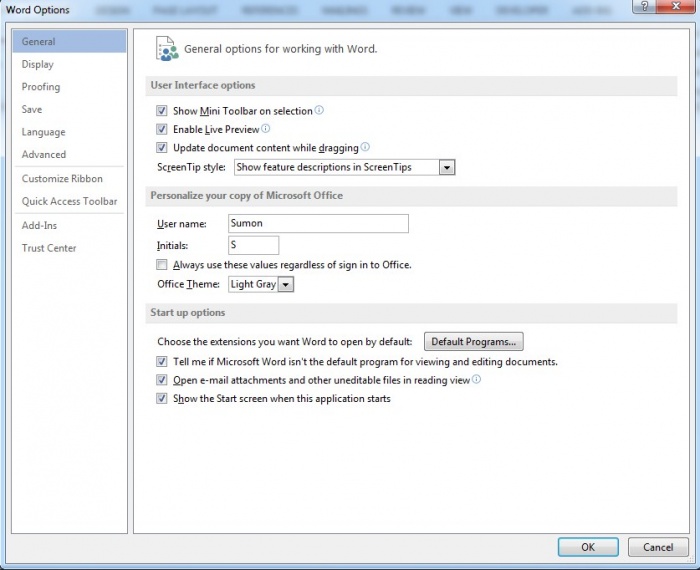Confirm with the OK button
The image size is (700, 570).
[588, 547]
